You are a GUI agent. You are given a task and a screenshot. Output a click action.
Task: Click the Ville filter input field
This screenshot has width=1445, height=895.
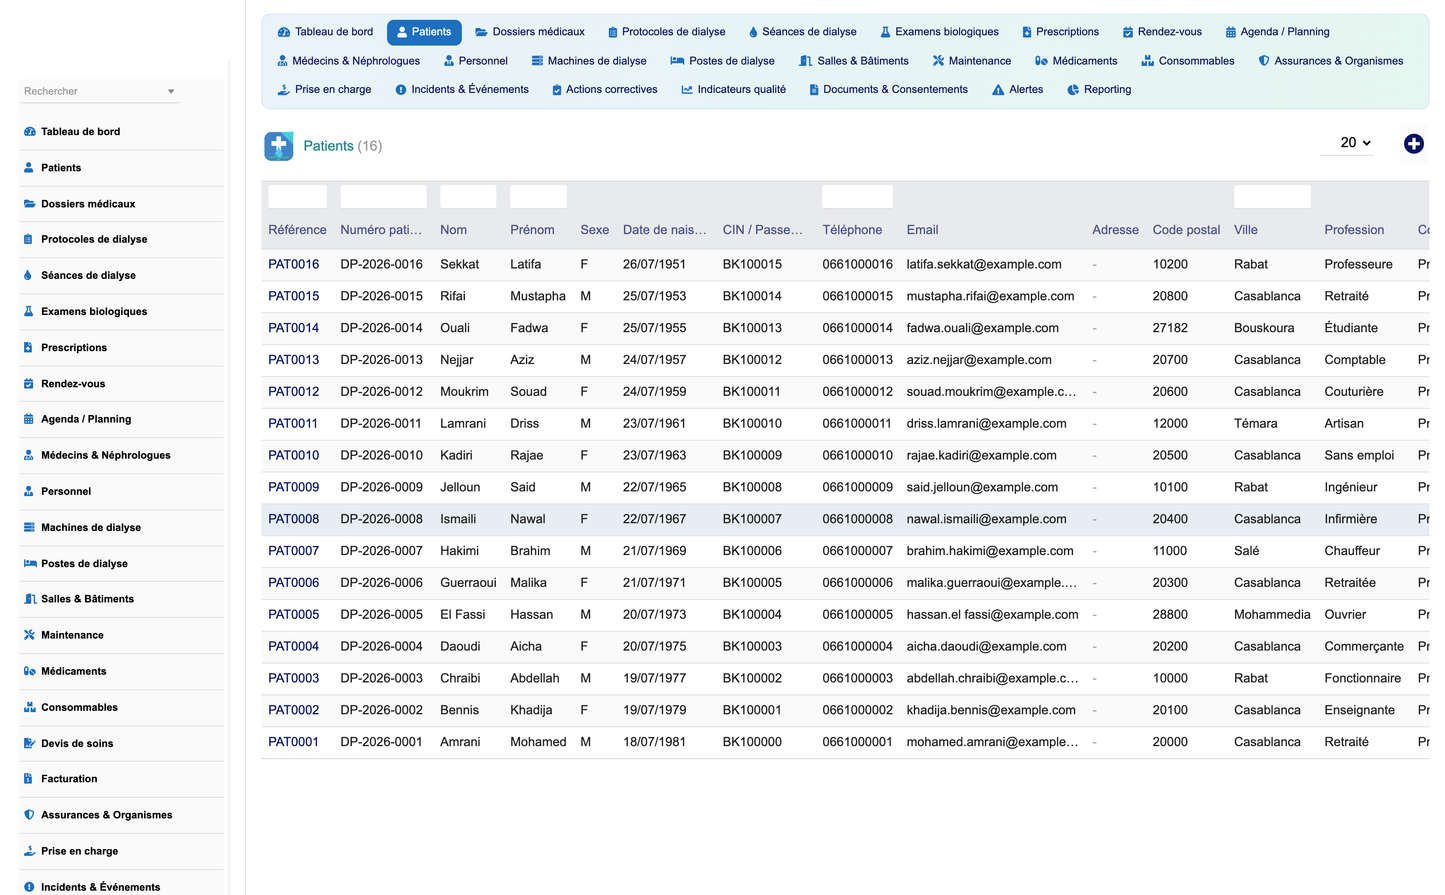(x=1272, y=196)
